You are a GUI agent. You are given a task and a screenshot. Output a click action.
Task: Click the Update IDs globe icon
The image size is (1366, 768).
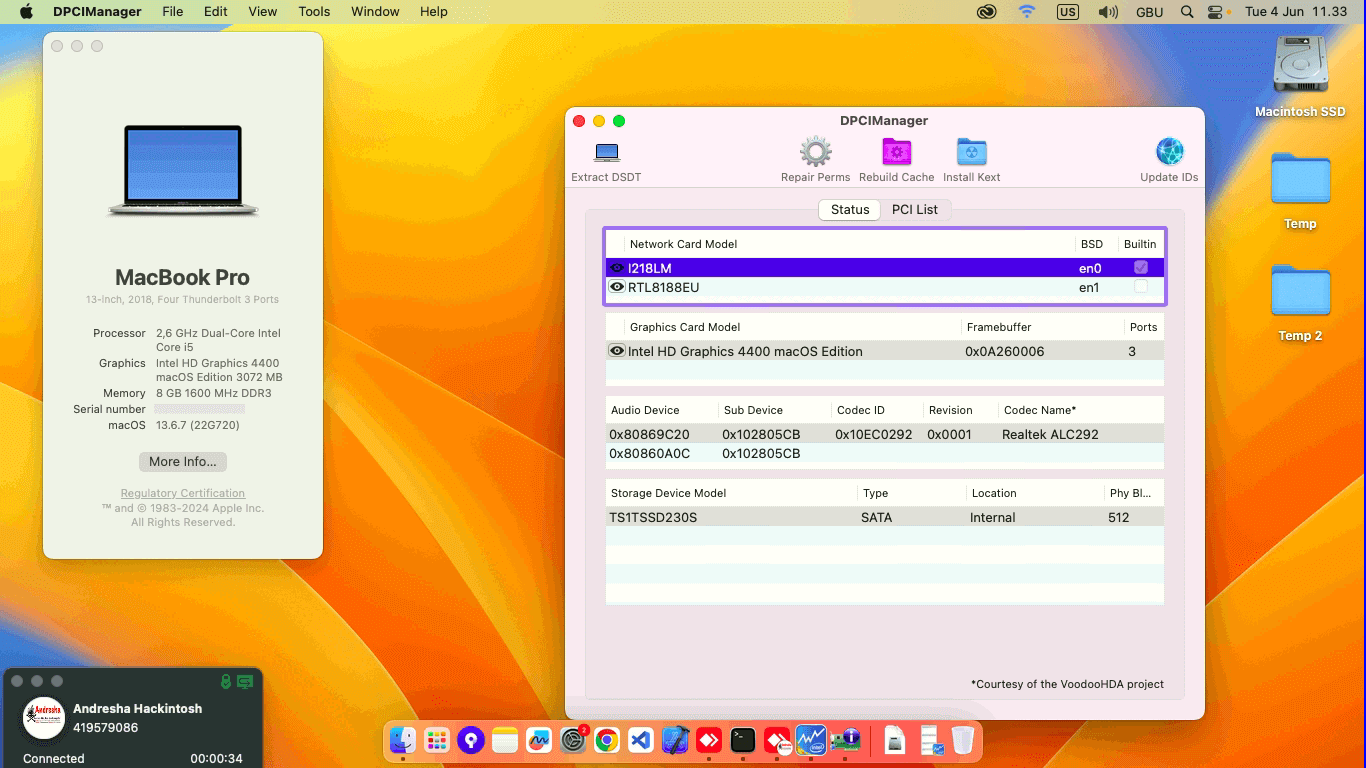pyautogui.click(x=1169, y=152)
